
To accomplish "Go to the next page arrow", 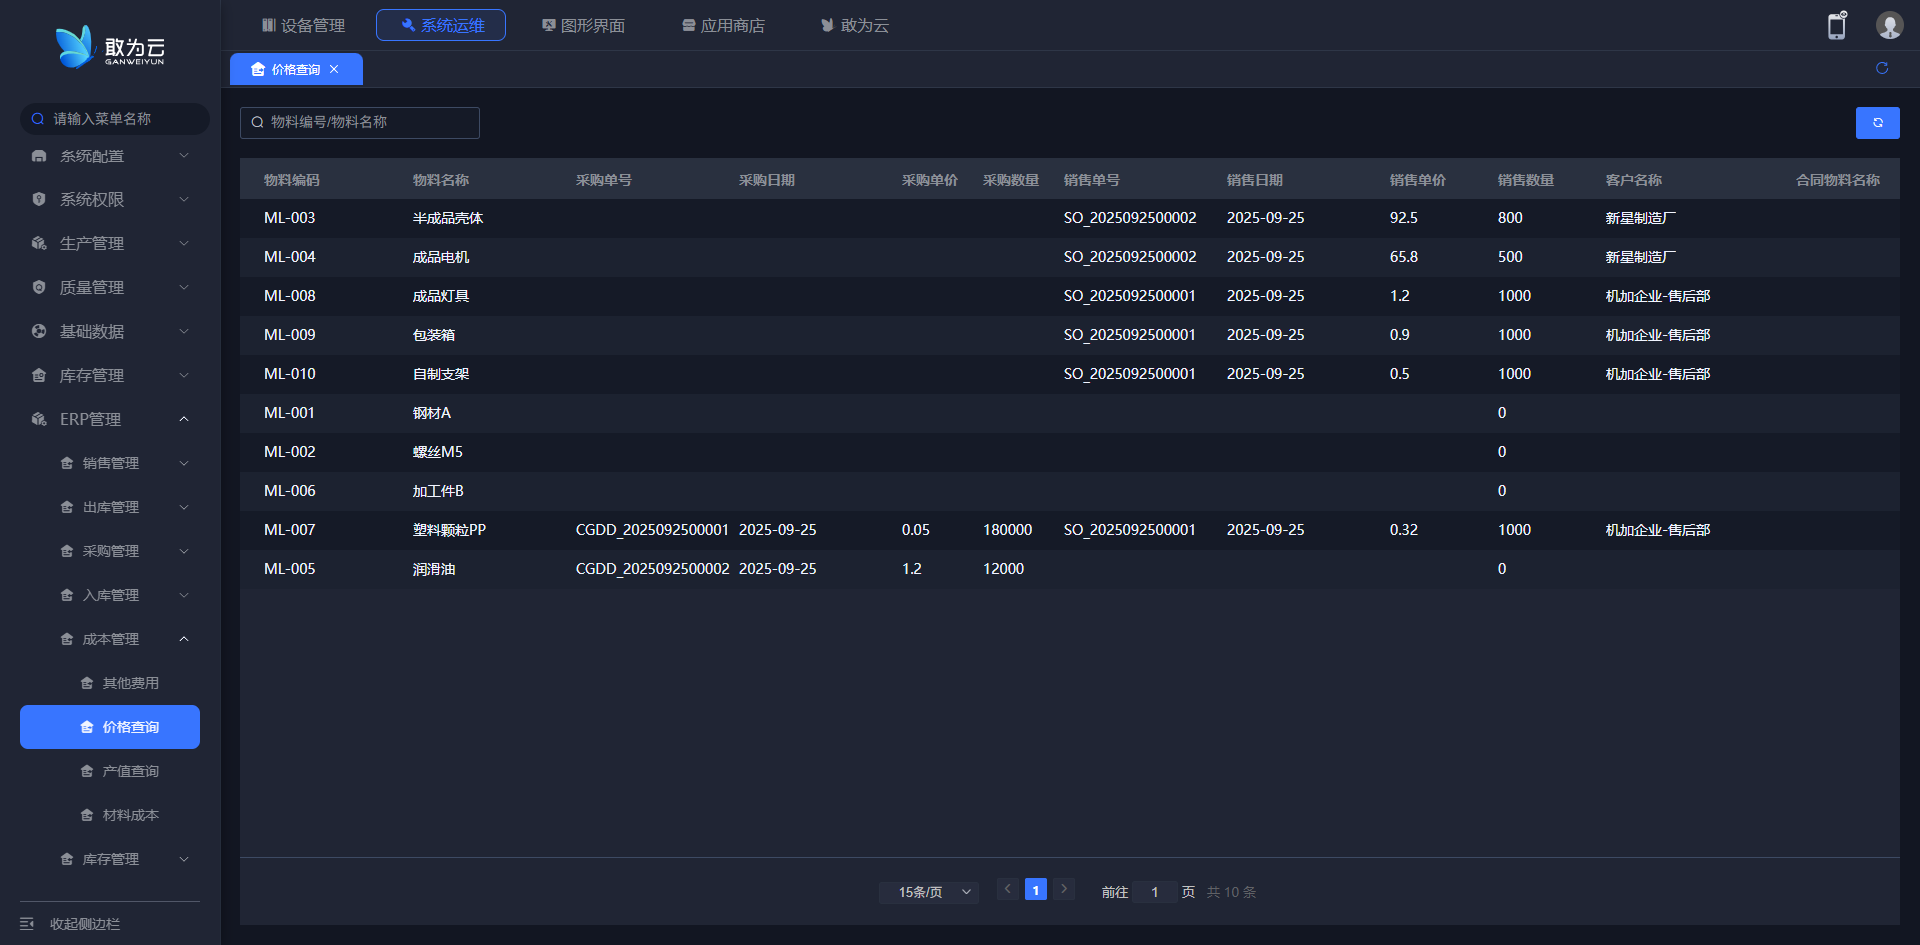I will tap(1064, 889).
